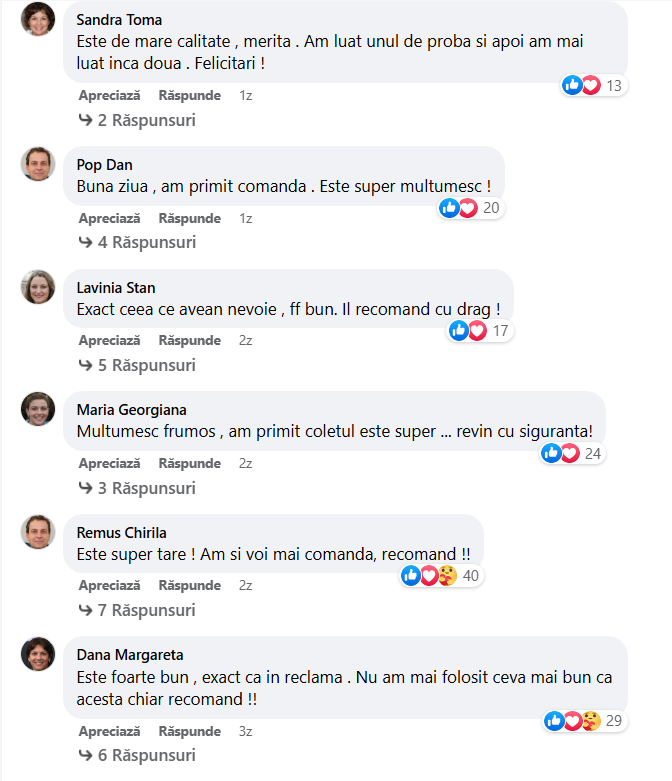Screen dimensions: 672x781
Task: Toggle Apreciază on Maria Georgiana's comment
Action: (109, 463)
